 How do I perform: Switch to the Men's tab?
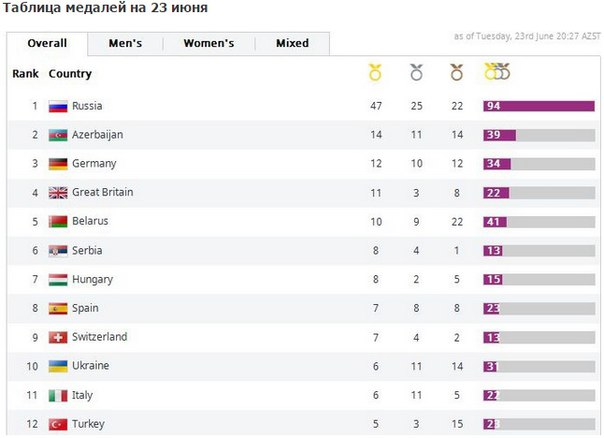pyautogui.click(x=125, y=44)
